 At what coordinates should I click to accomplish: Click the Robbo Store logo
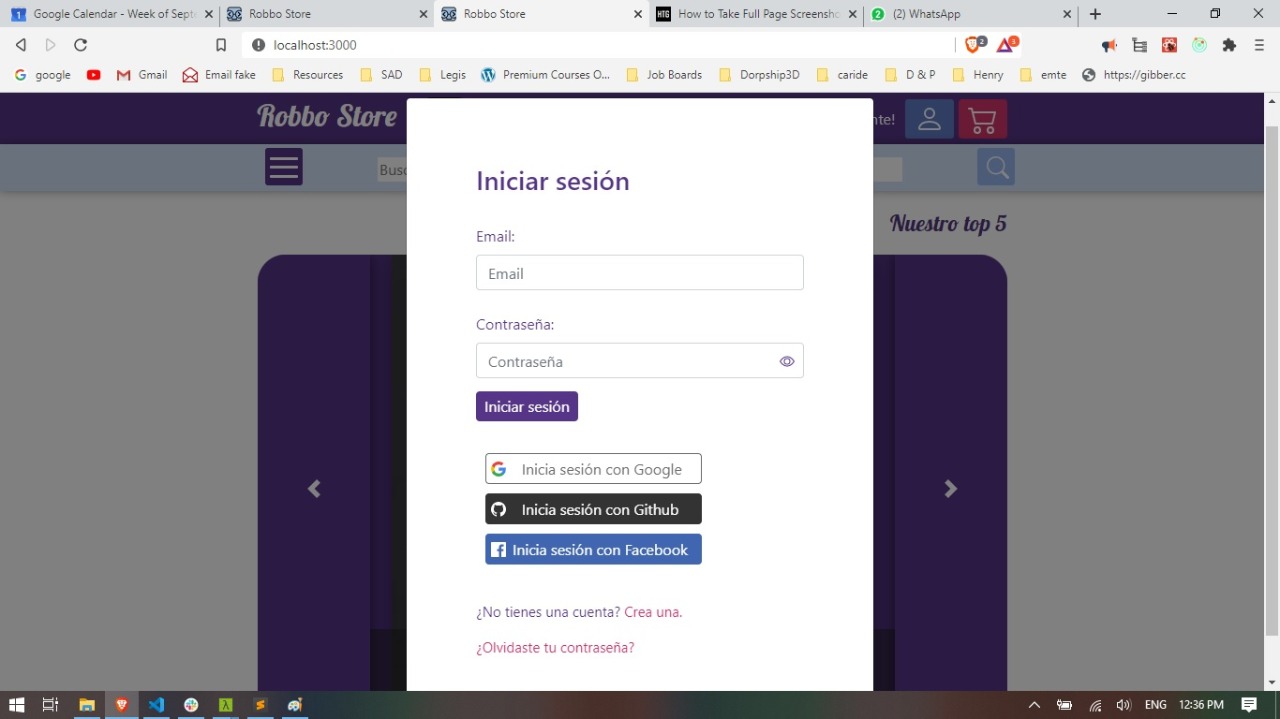tap(327, 116)
